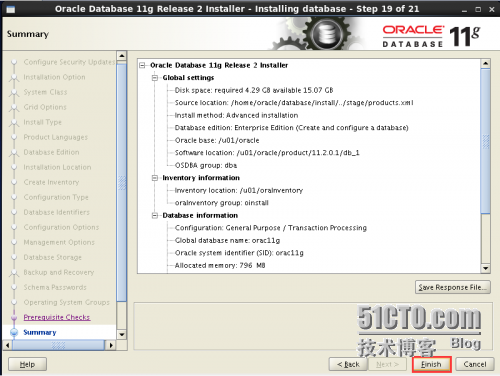Select the Installation Option step

(x=54, y=77)
